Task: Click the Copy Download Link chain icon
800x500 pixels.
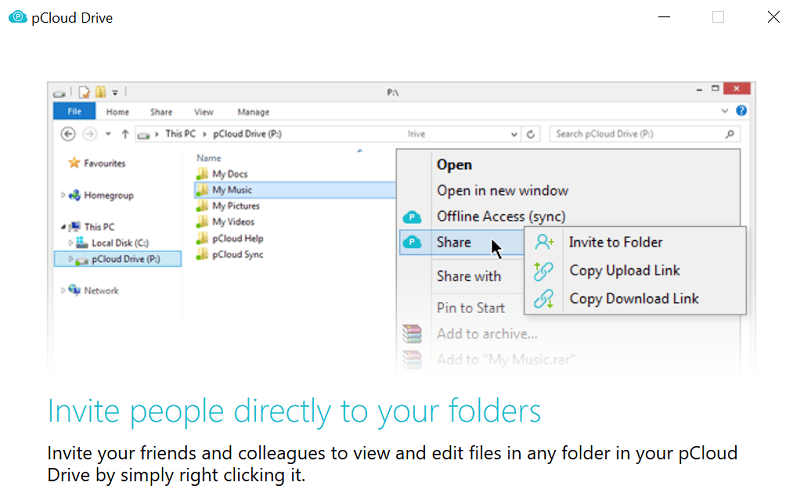Action: pos(544,298)
